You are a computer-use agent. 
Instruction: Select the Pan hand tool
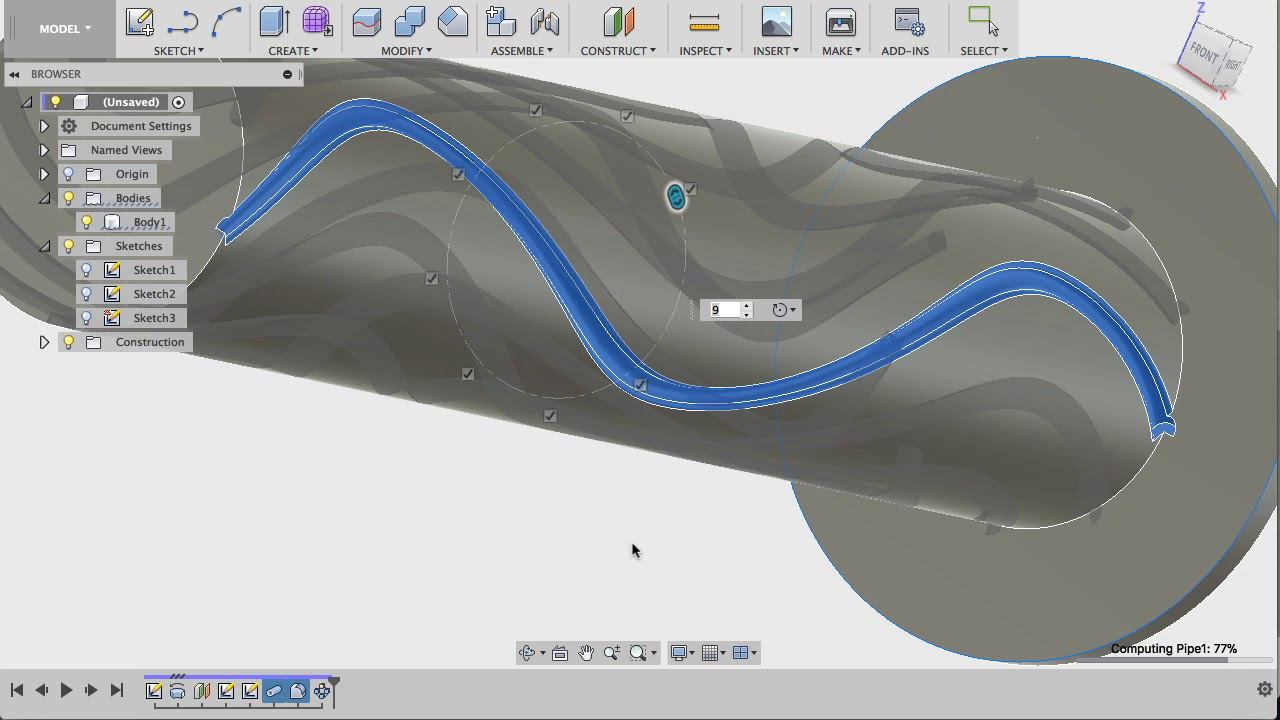pyautogui.click(x=586, y=653)
